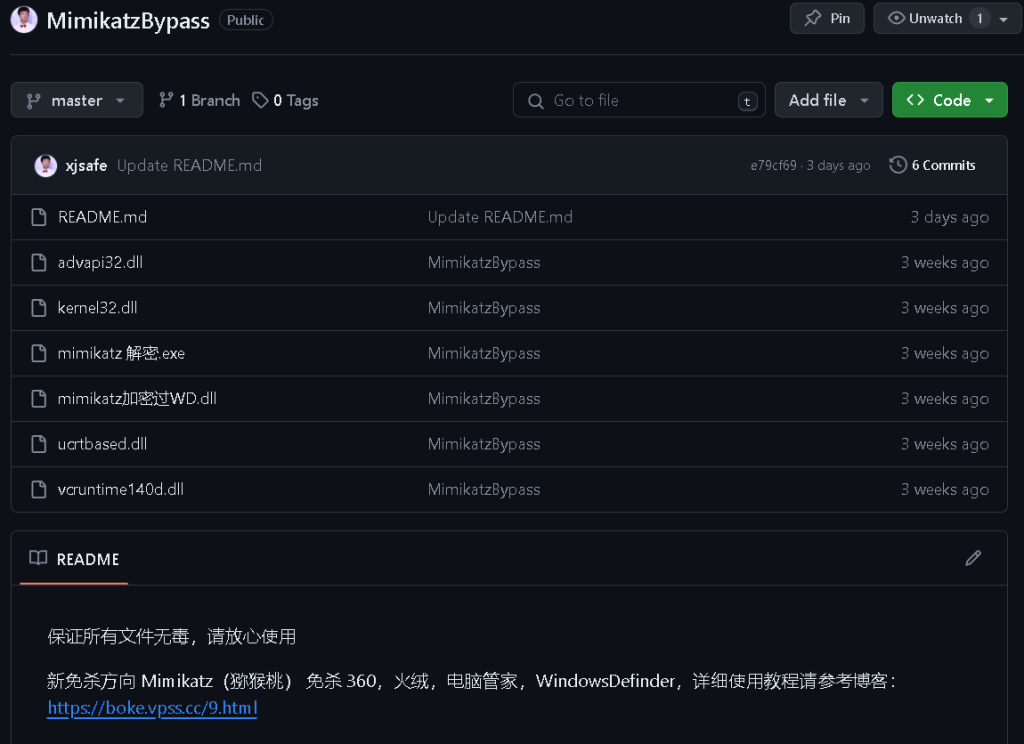The image size is (1024, 744).
Task: Click the file icon beside mimikatz 解密.exe
Action: click(x=39, y=353)
